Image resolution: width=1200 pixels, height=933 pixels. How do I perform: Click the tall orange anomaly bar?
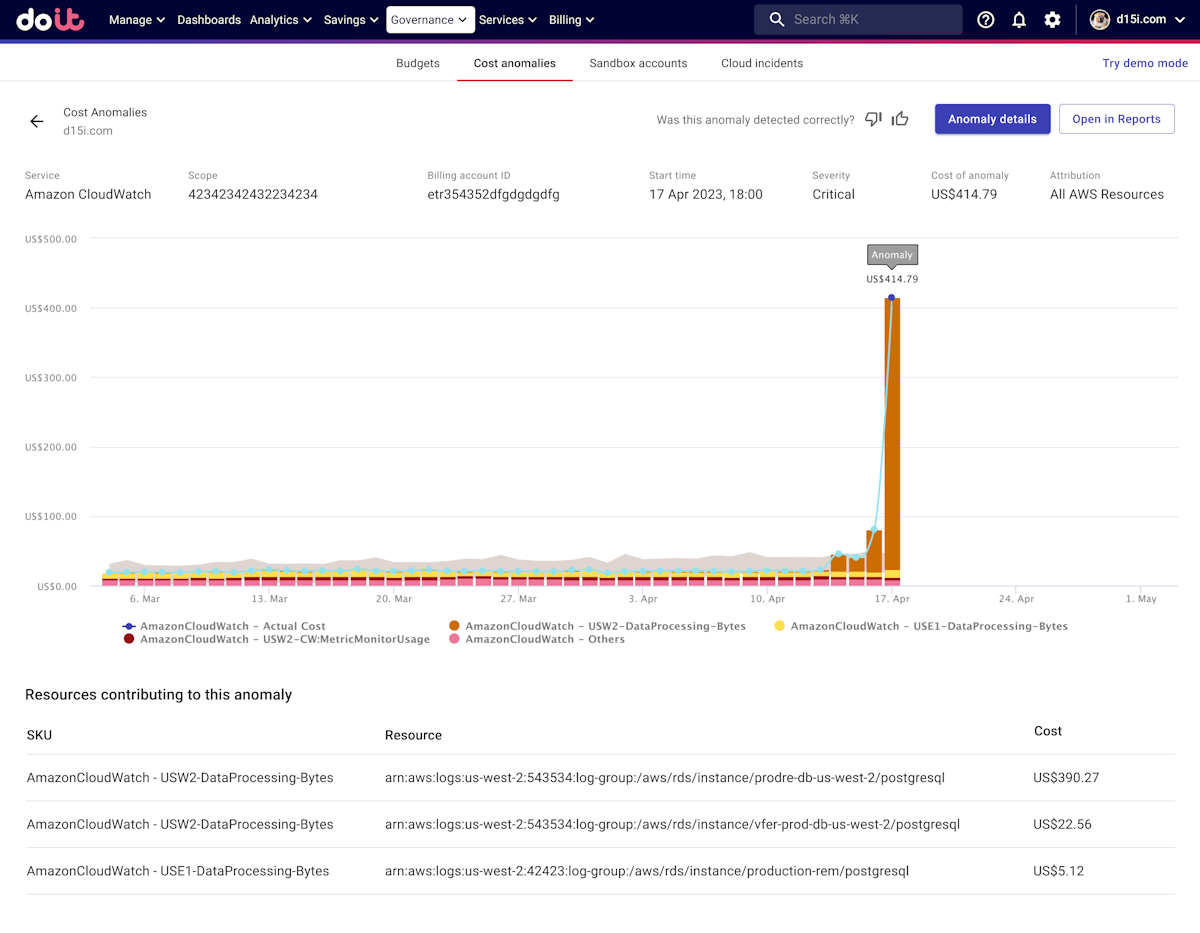pyautogui.click(x=892, y=435)
